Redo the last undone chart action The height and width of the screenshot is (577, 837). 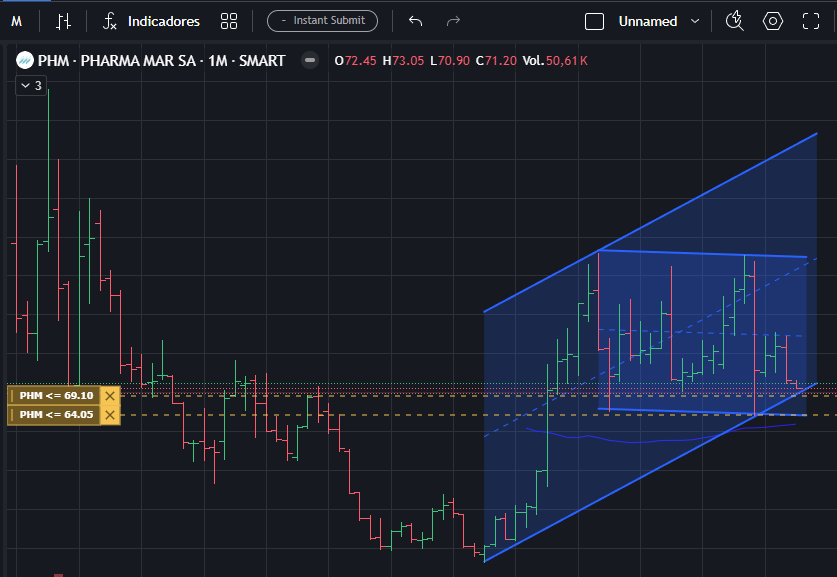453,21
